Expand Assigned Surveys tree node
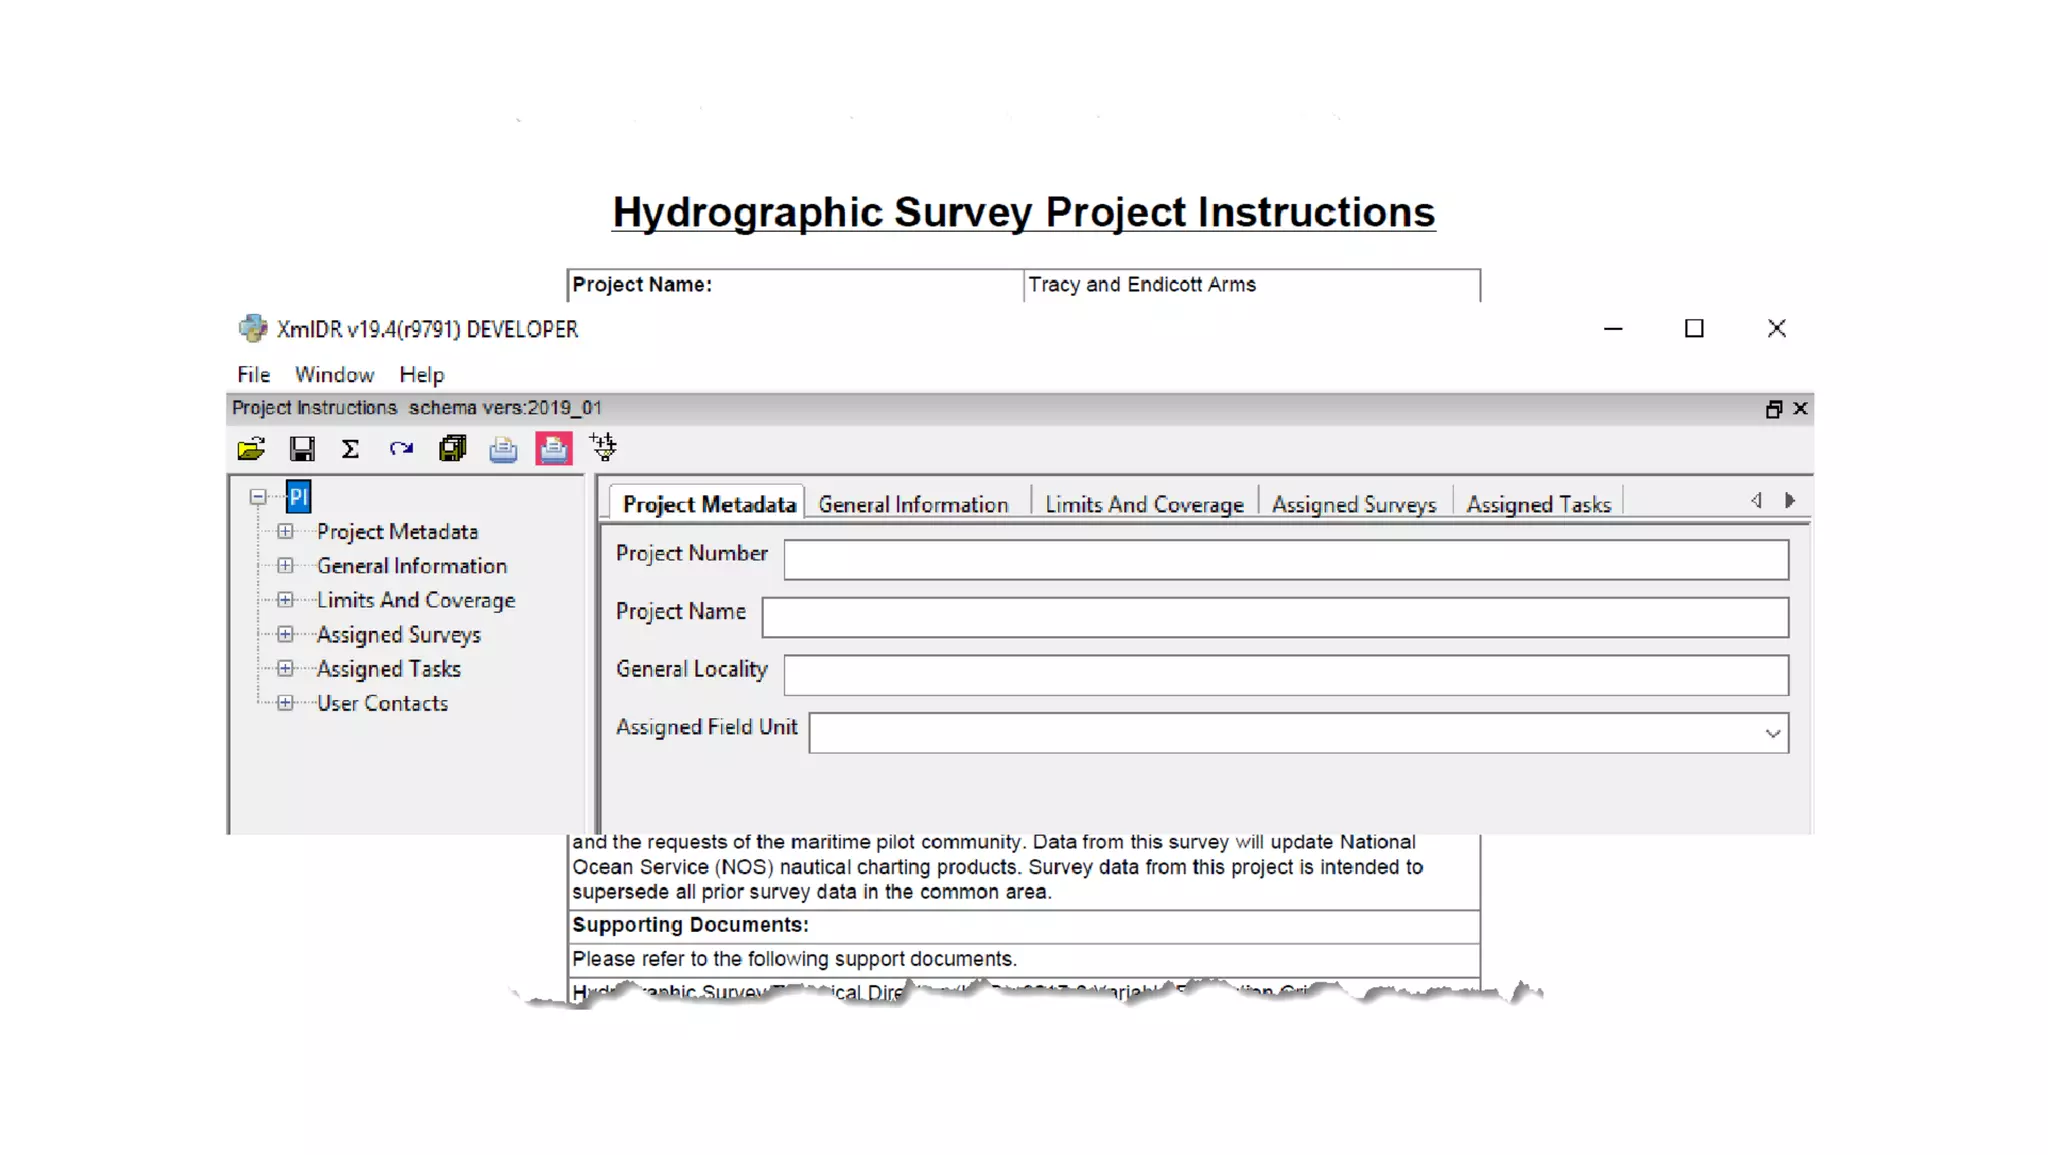2048x1155 pixels. [285, 634]
